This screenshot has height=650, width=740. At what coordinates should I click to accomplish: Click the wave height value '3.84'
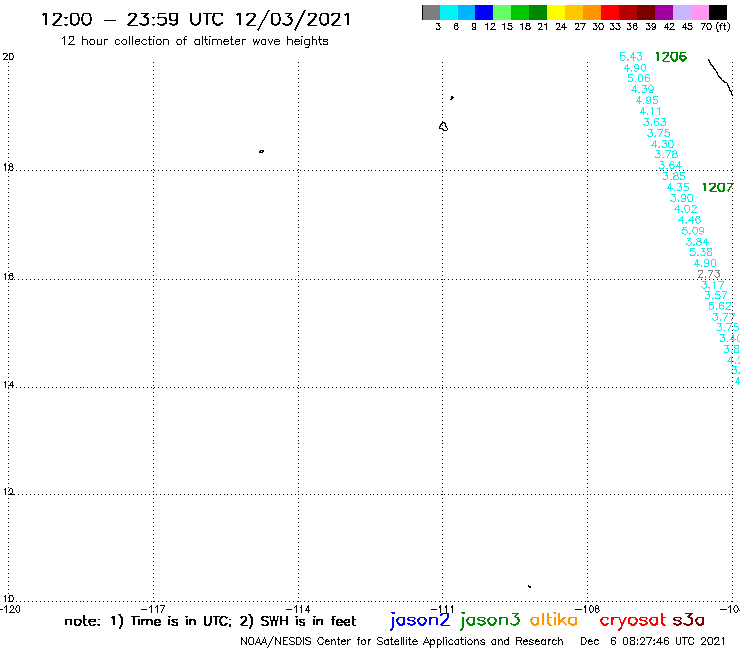coord(698,242)
